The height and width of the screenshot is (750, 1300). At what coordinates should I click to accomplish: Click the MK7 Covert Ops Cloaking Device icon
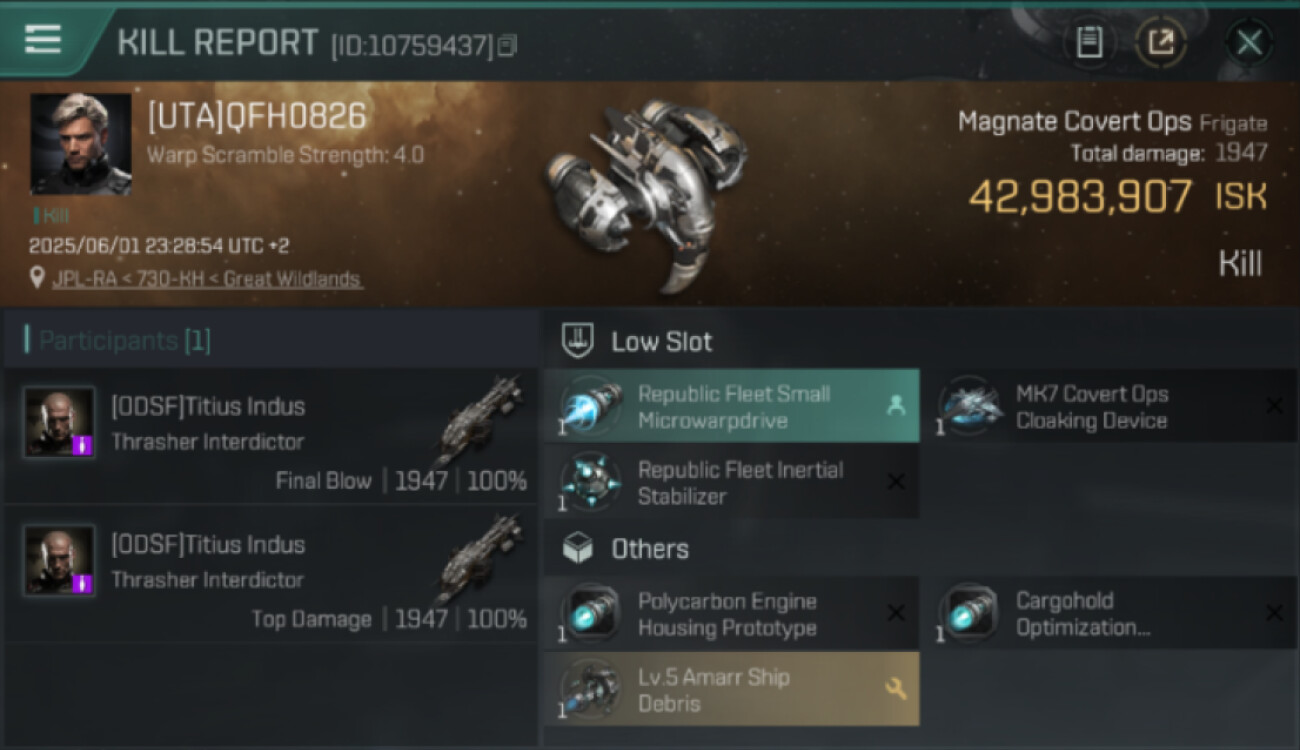click(969, 407)
